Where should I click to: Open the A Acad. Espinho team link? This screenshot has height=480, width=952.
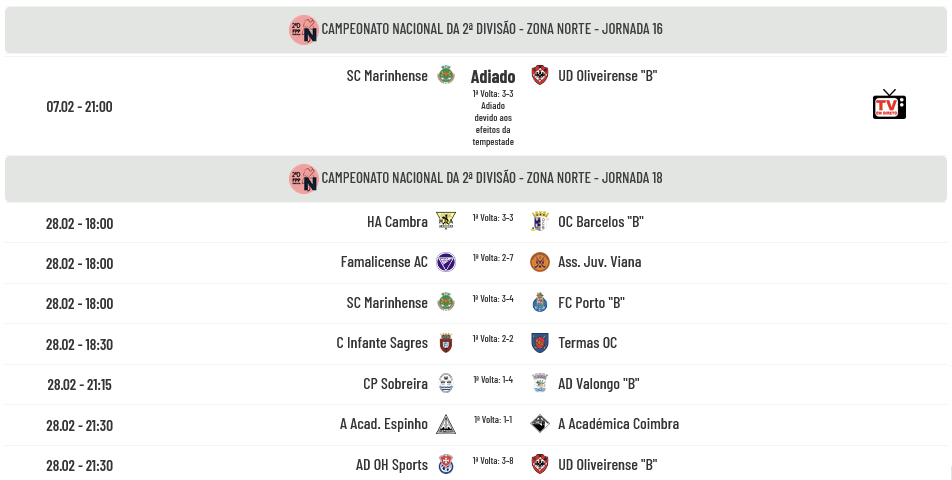[383, 424]
